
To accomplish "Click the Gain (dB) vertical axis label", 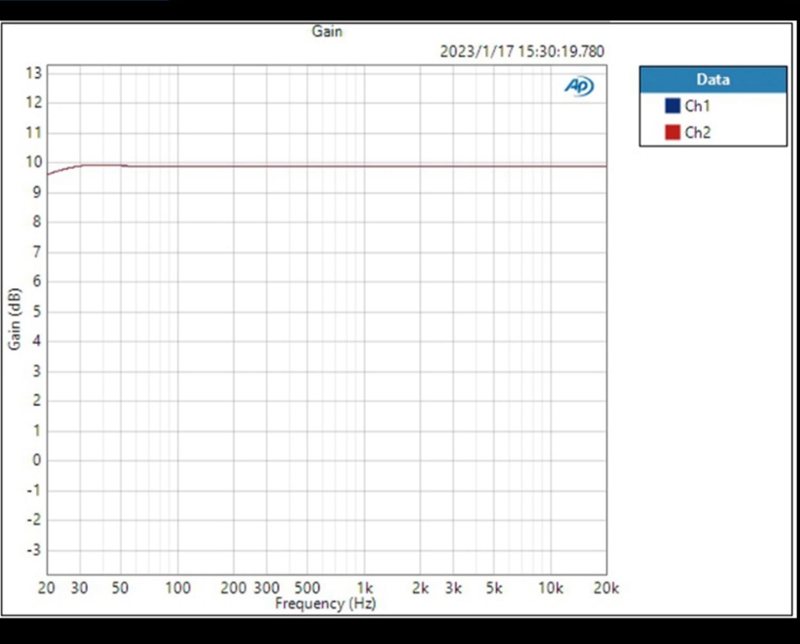I will [x=15, y=312].
